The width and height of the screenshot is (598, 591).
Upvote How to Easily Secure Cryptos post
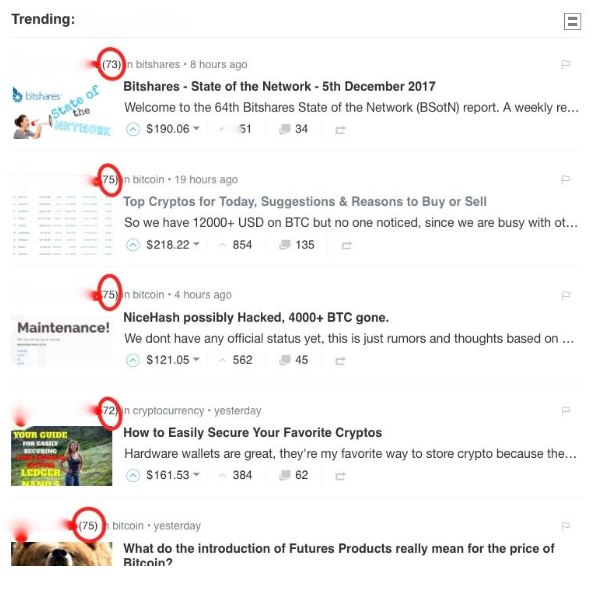pyautogui.click(x=133, y=475)
